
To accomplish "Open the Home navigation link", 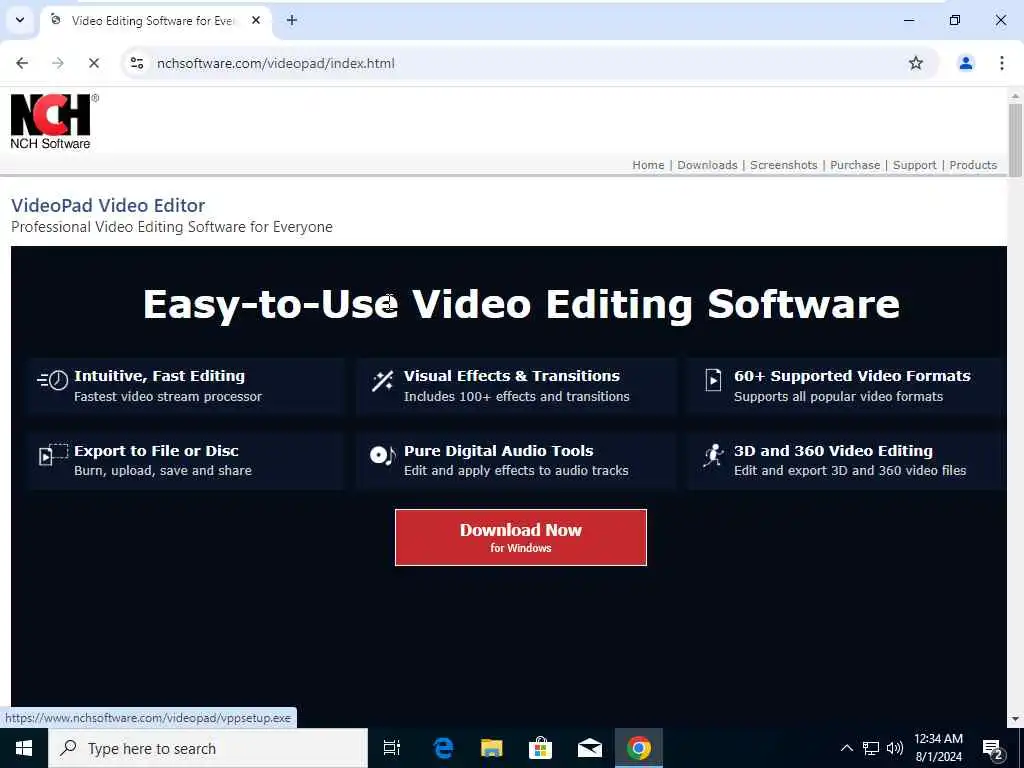I will [x=648, y=165].
